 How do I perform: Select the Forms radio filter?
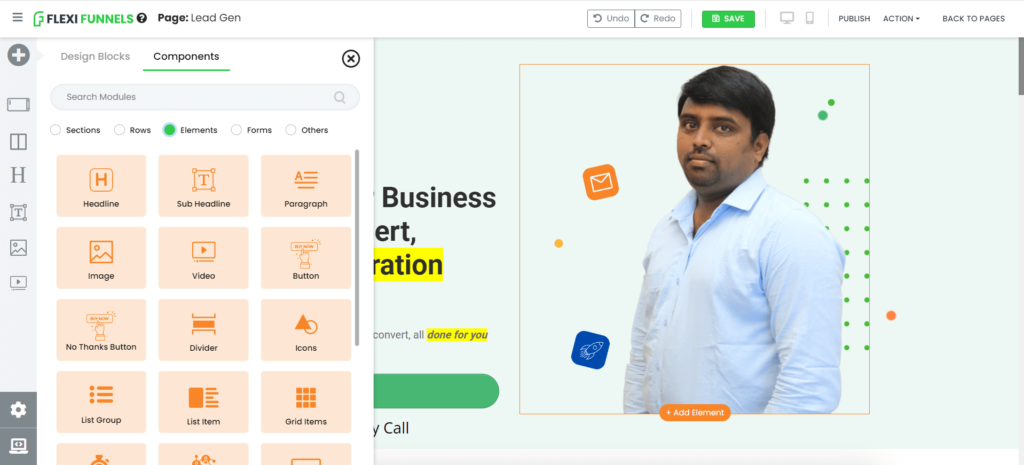tap(236, 130)
